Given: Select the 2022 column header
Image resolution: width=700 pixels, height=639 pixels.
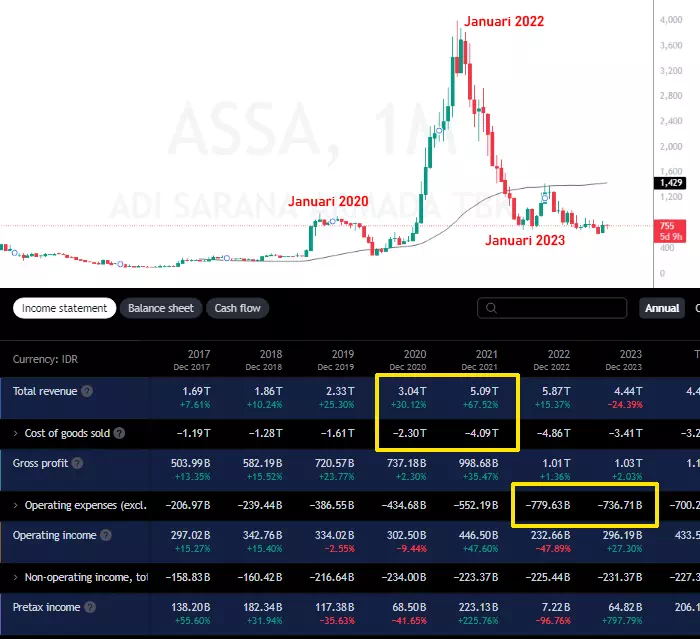Looking at the screenshot, I should (552, 360).
